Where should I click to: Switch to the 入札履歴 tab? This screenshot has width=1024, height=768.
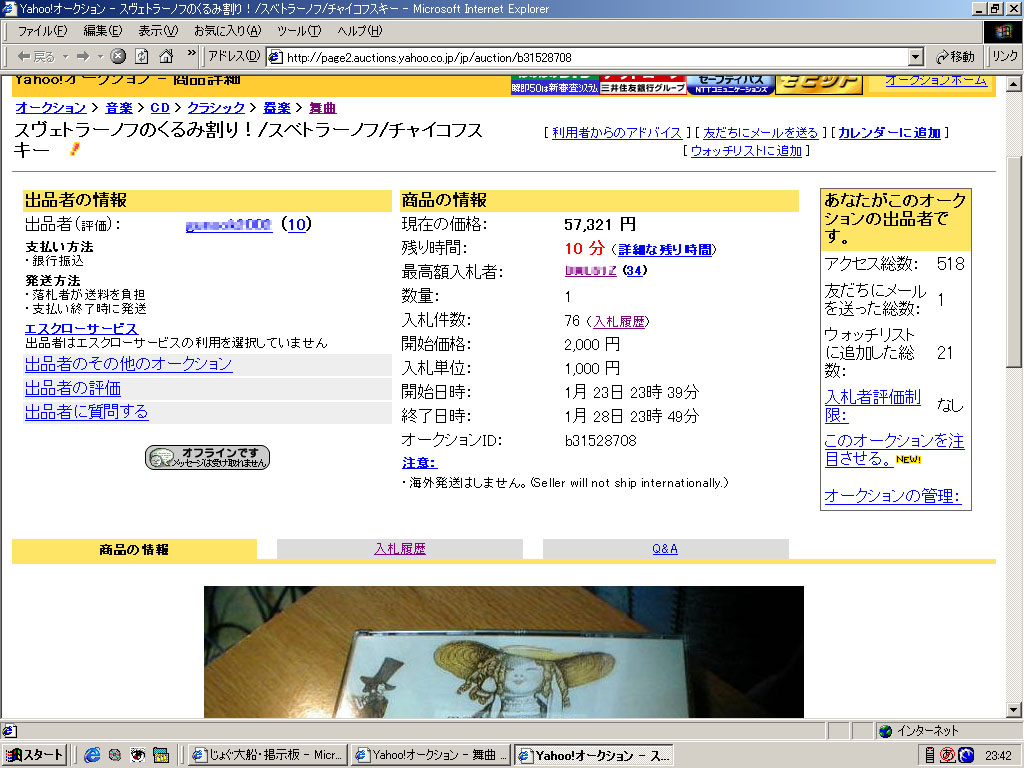(400, 549)
